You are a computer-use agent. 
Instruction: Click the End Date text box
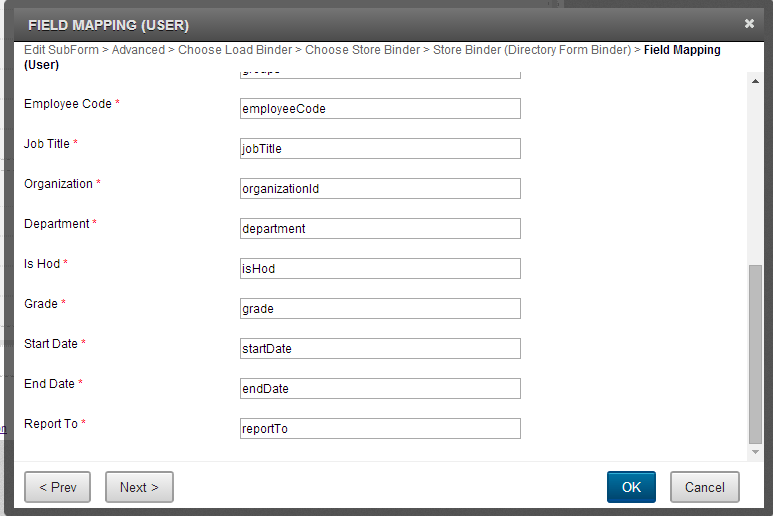(x=380, y=389)
